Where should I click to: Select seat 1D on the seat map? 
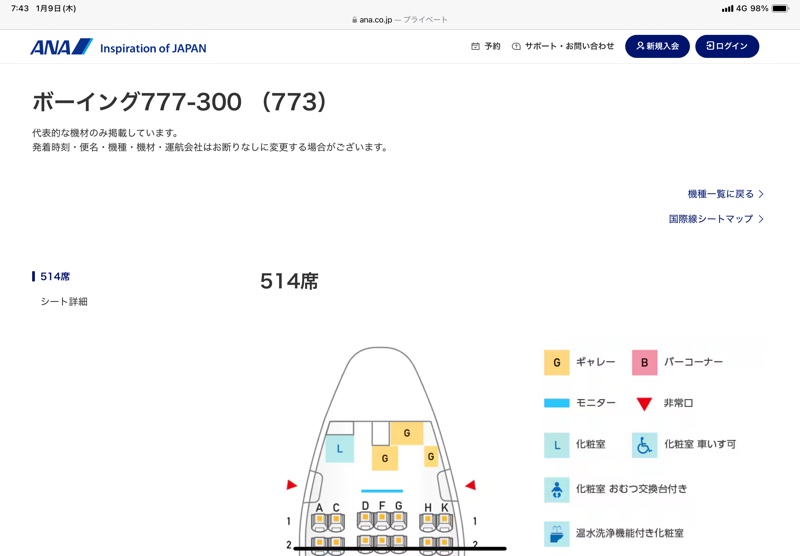tap(365, 519)
